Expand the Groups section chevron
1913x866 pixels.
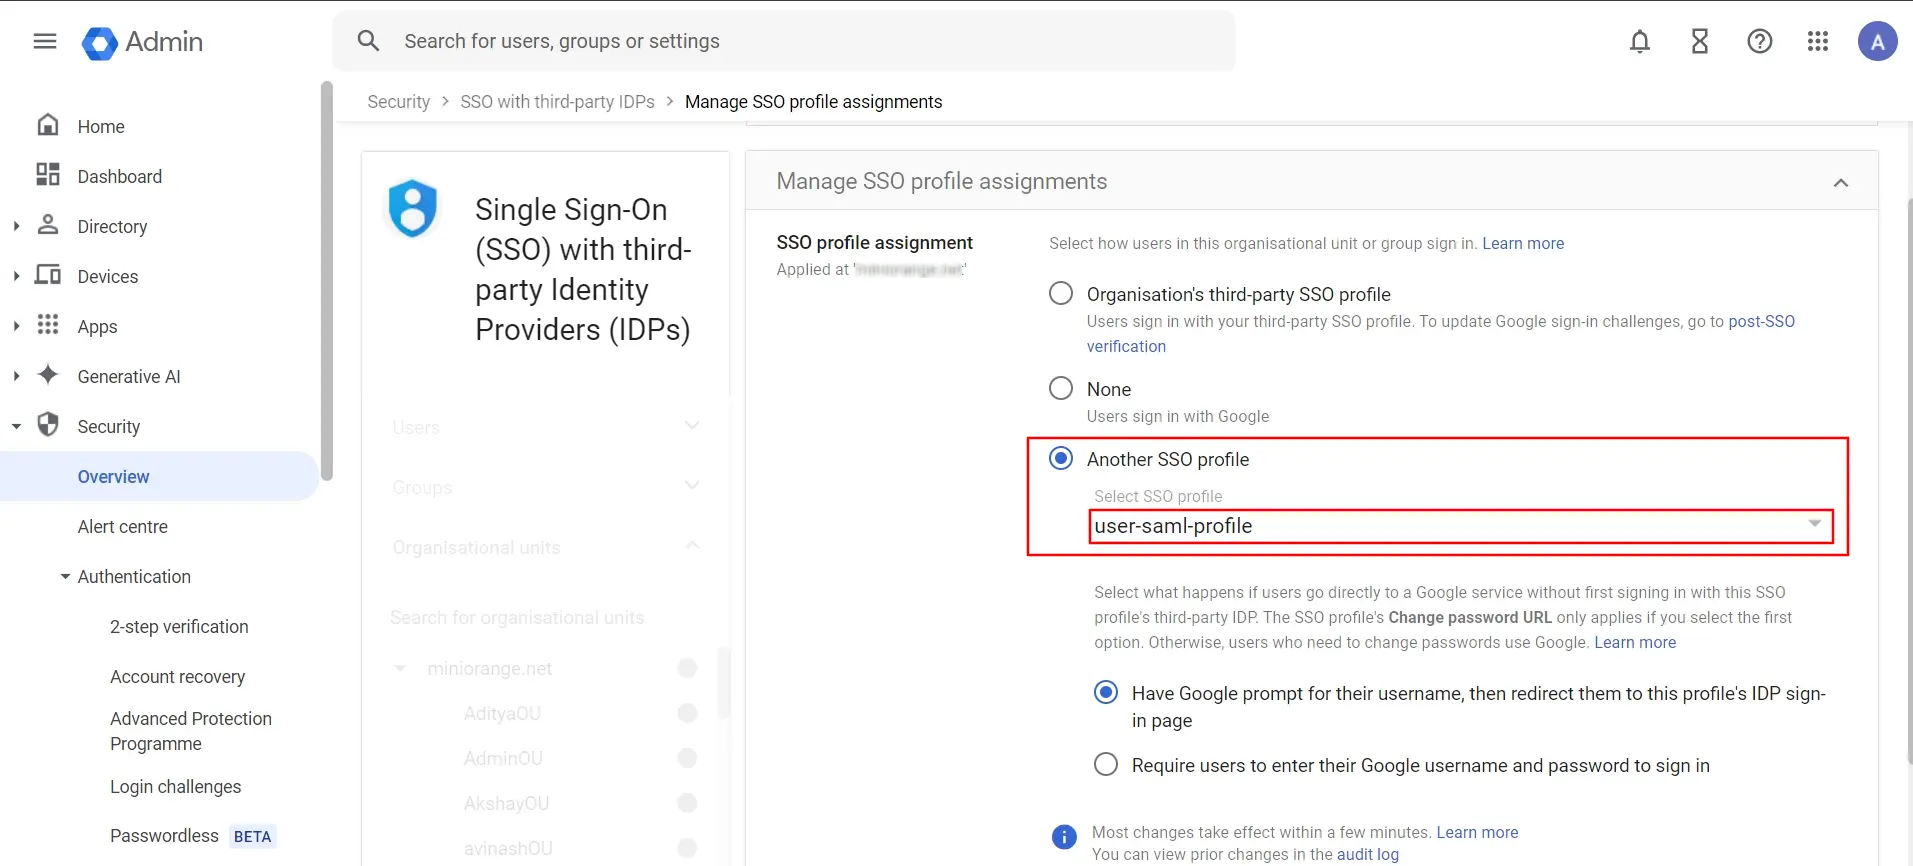click(x=692, y=485)
